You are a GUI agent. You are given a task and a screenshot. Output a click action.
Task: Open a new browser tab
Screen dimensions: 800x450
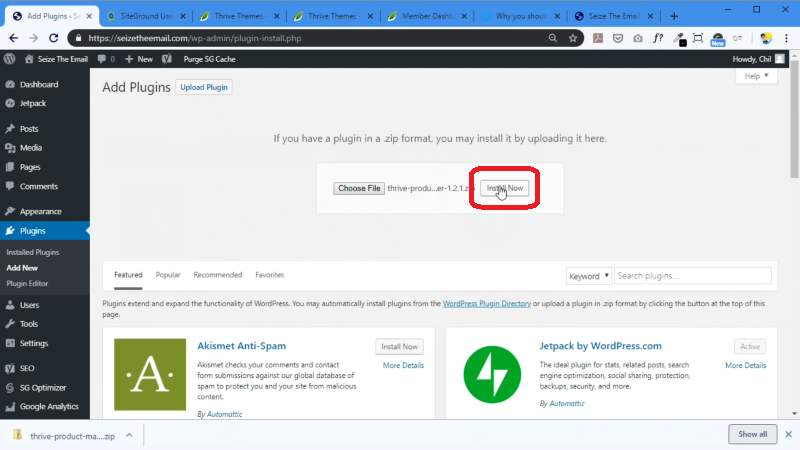[x=674, y=16]
